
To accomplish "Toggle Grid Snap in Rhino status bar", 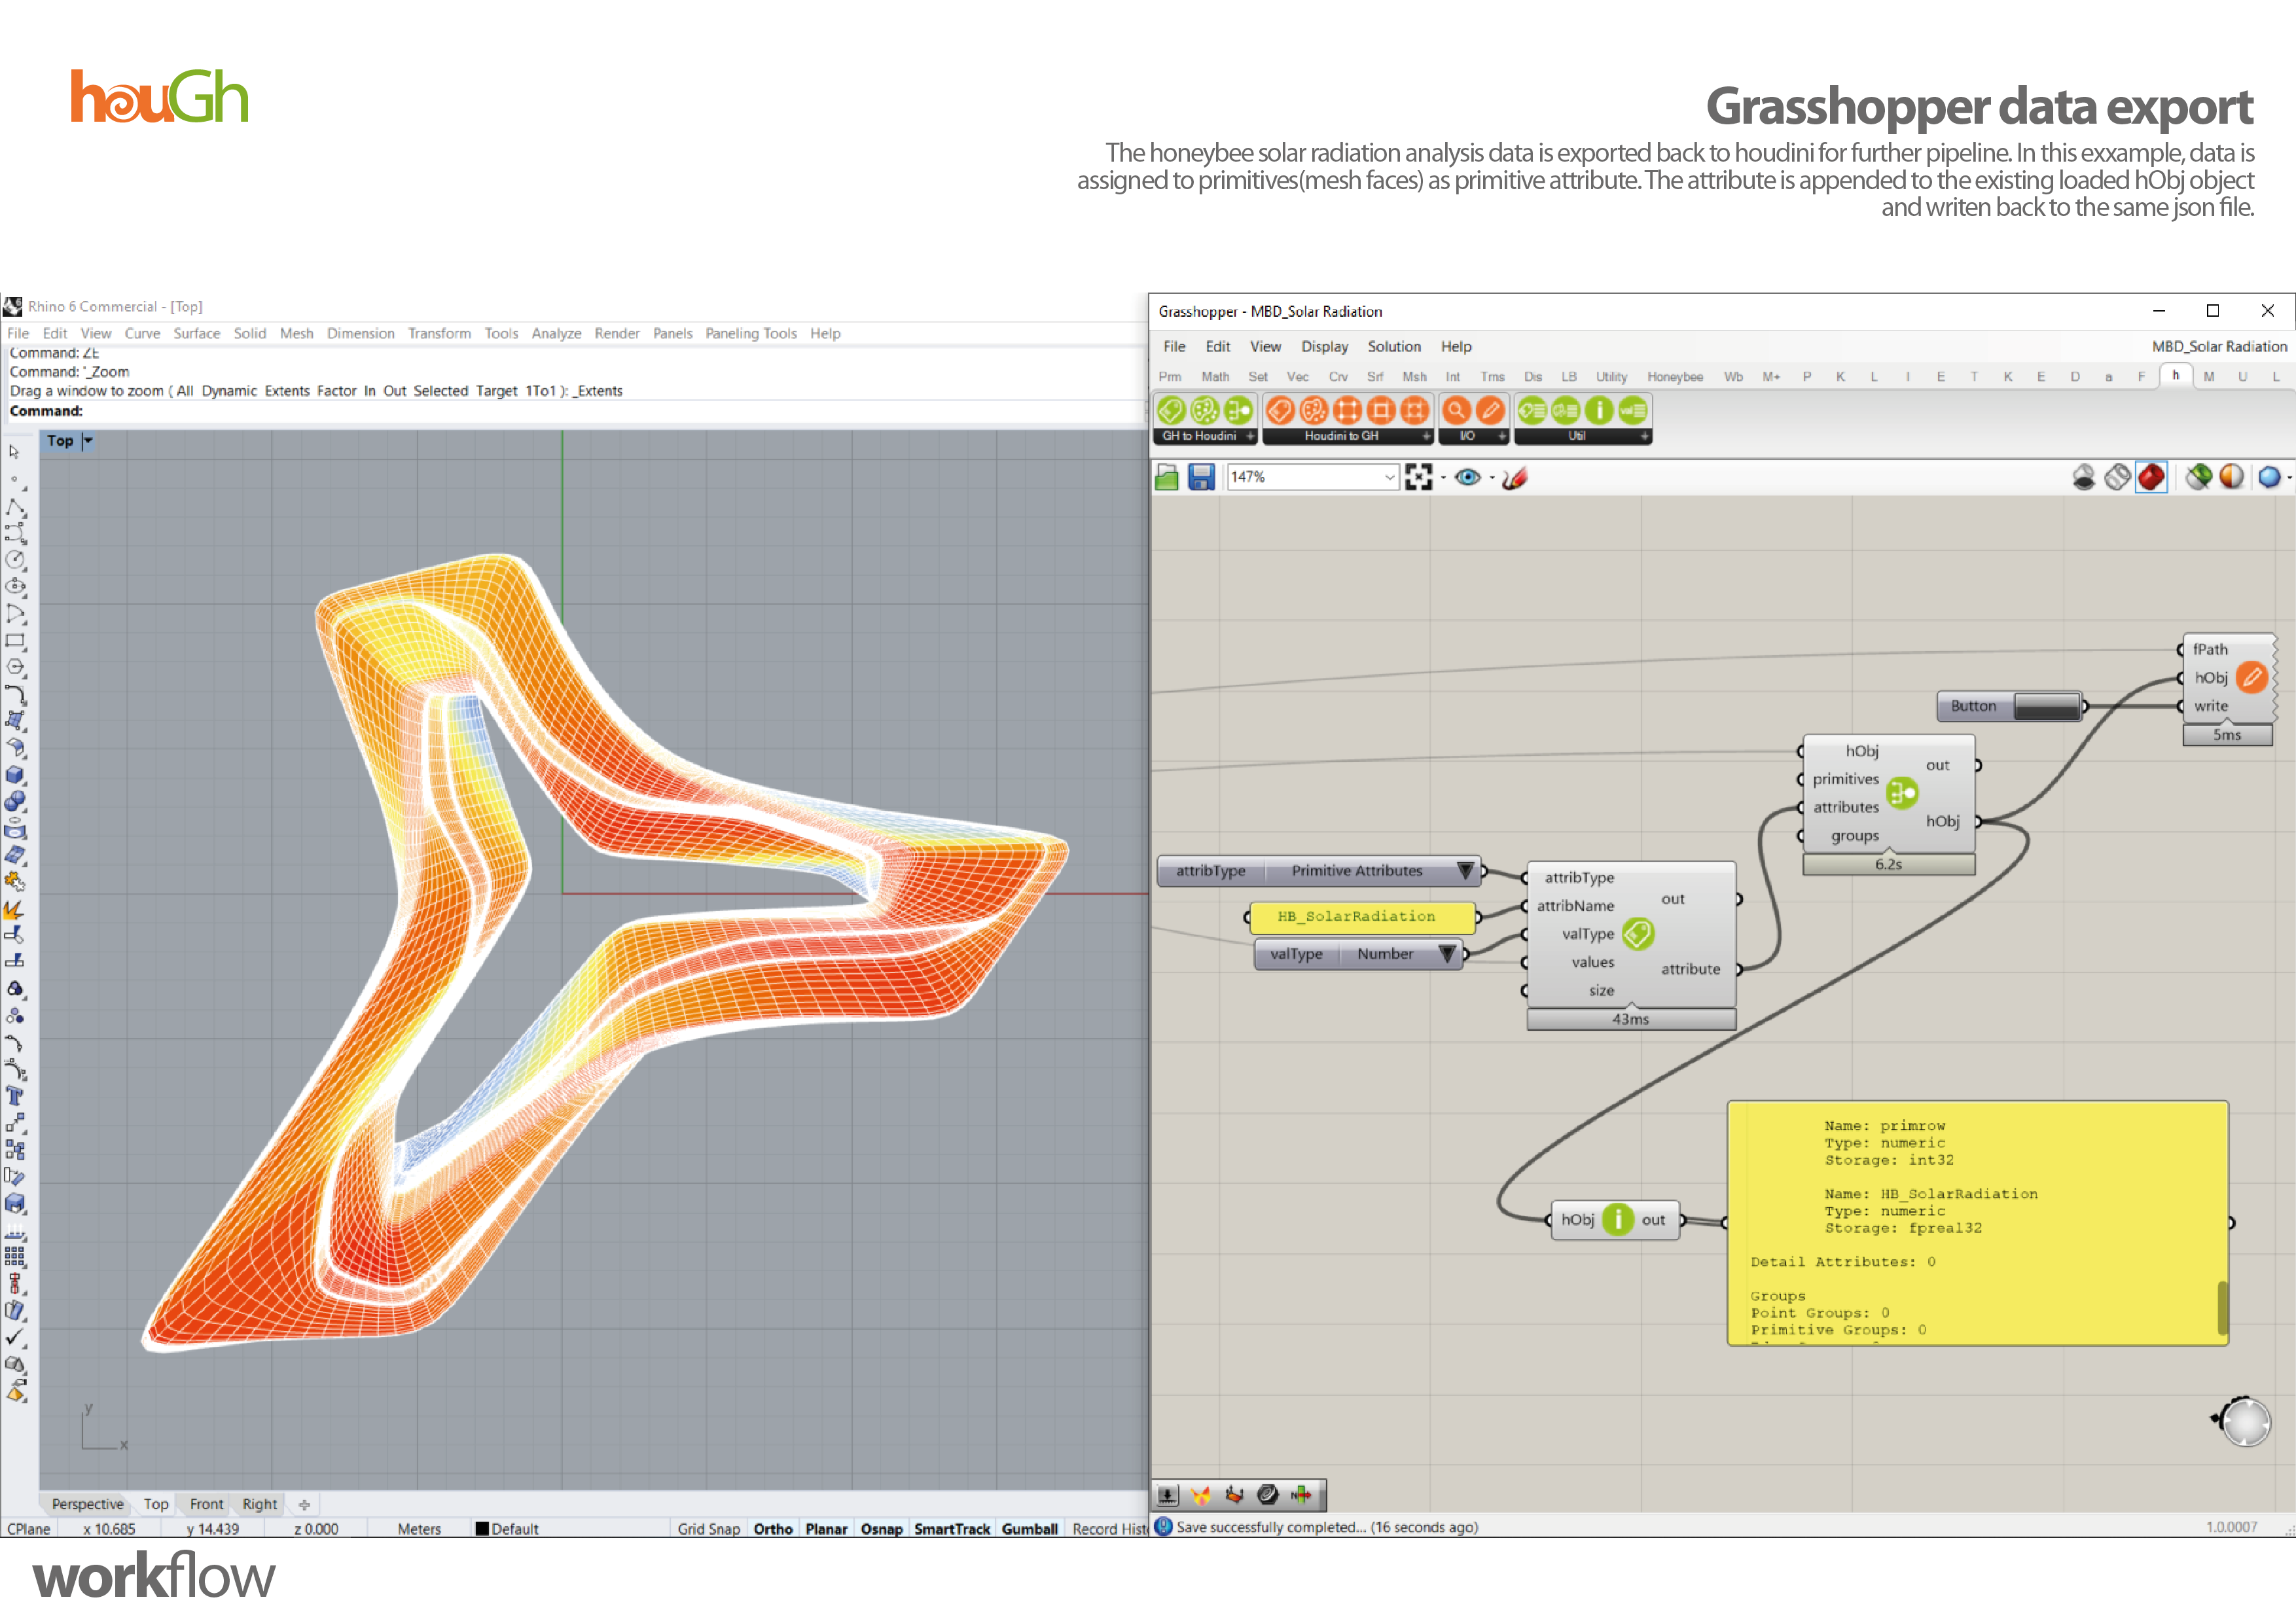I will (708, 1528).
